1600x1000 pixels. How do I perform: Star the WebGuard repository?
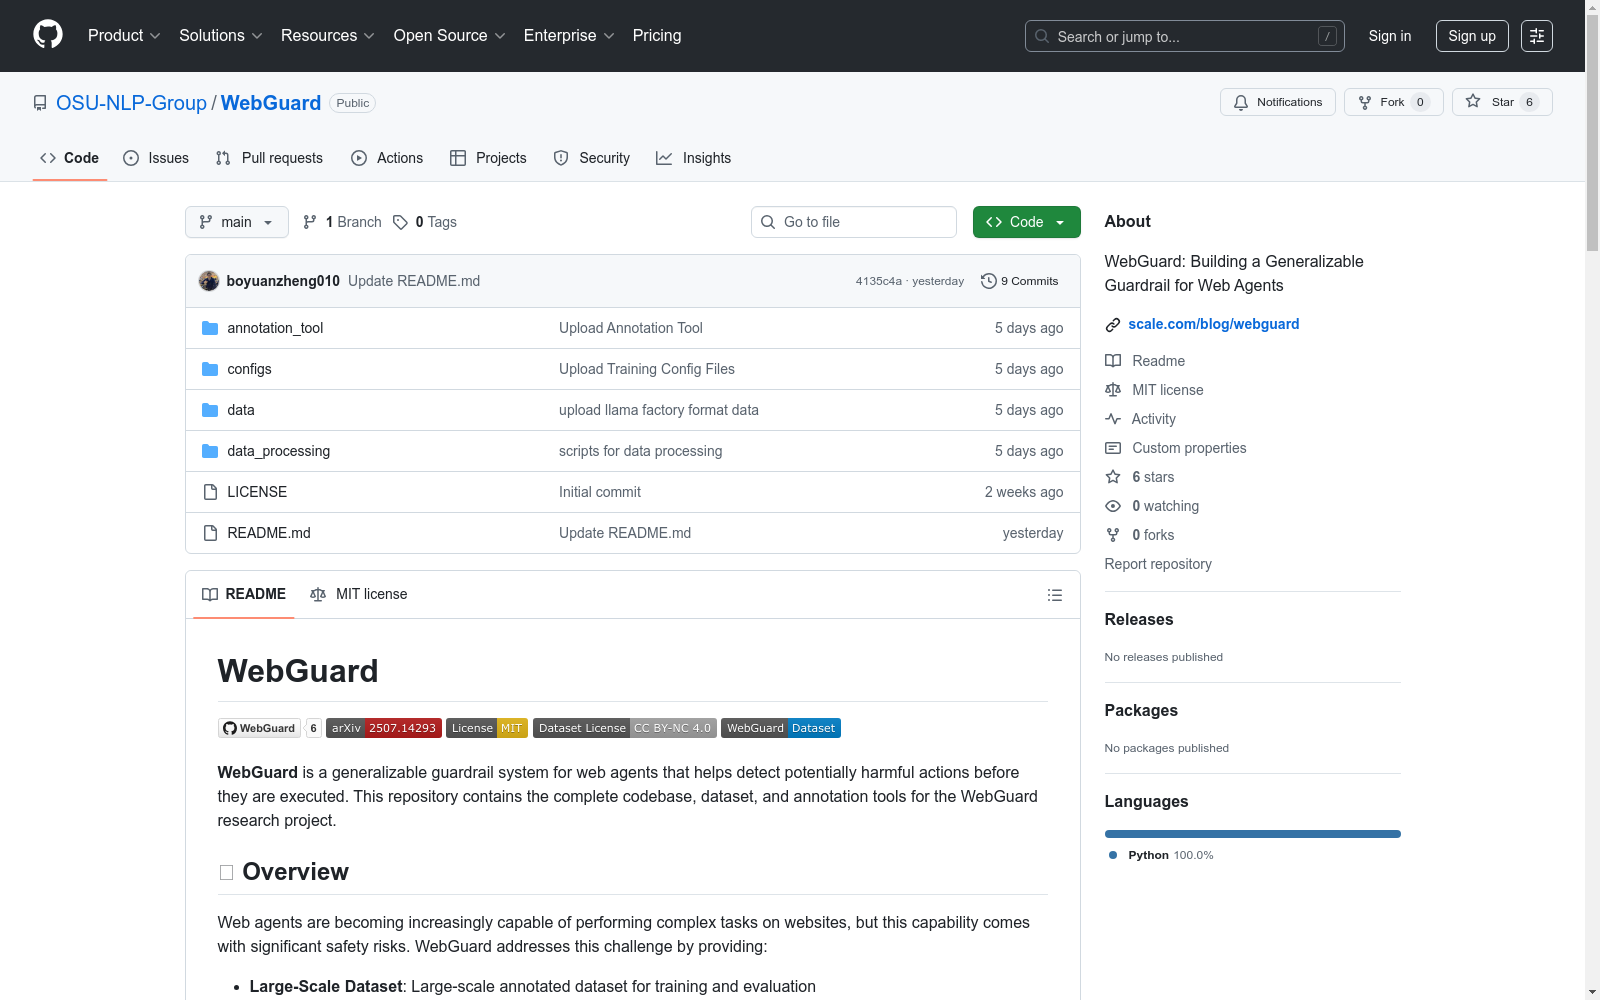point(1502,102)
